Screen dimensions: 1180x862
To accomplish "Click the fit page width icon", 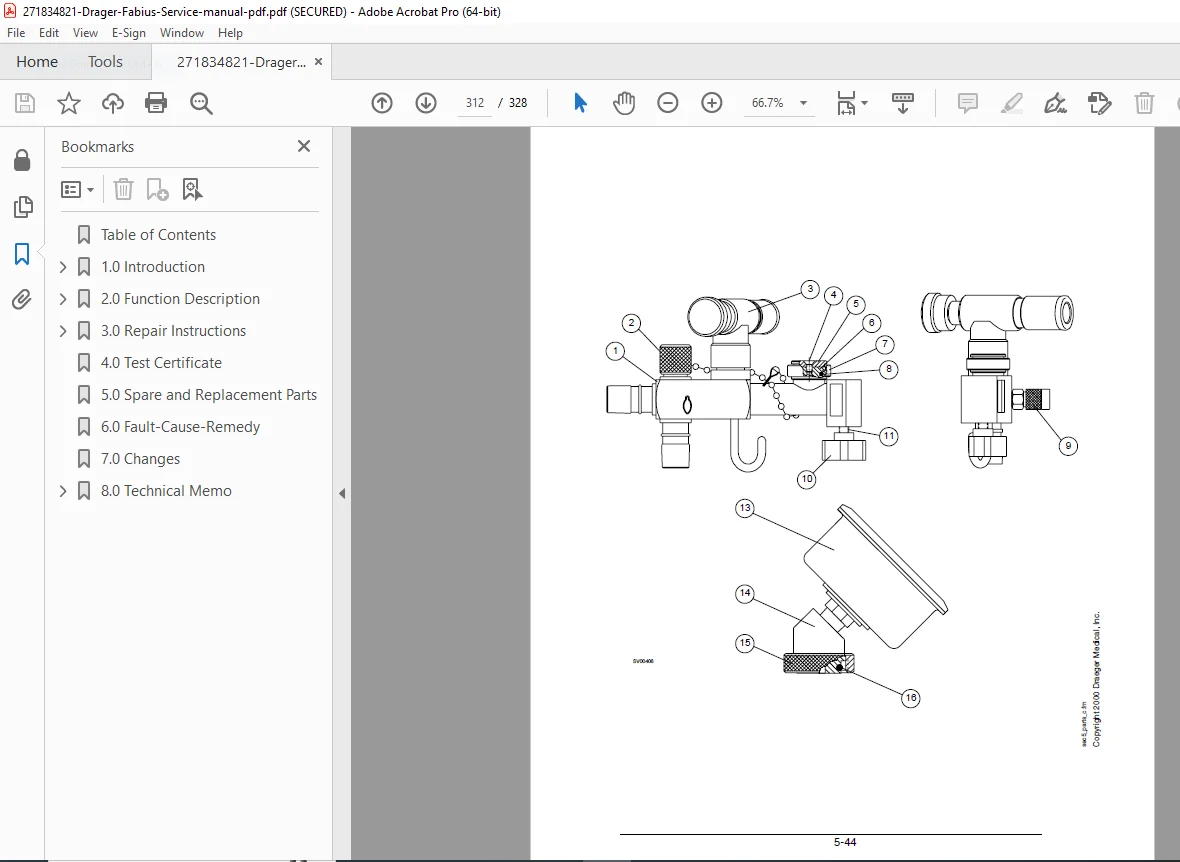I will pyautogui.click(x=846, y=103).
